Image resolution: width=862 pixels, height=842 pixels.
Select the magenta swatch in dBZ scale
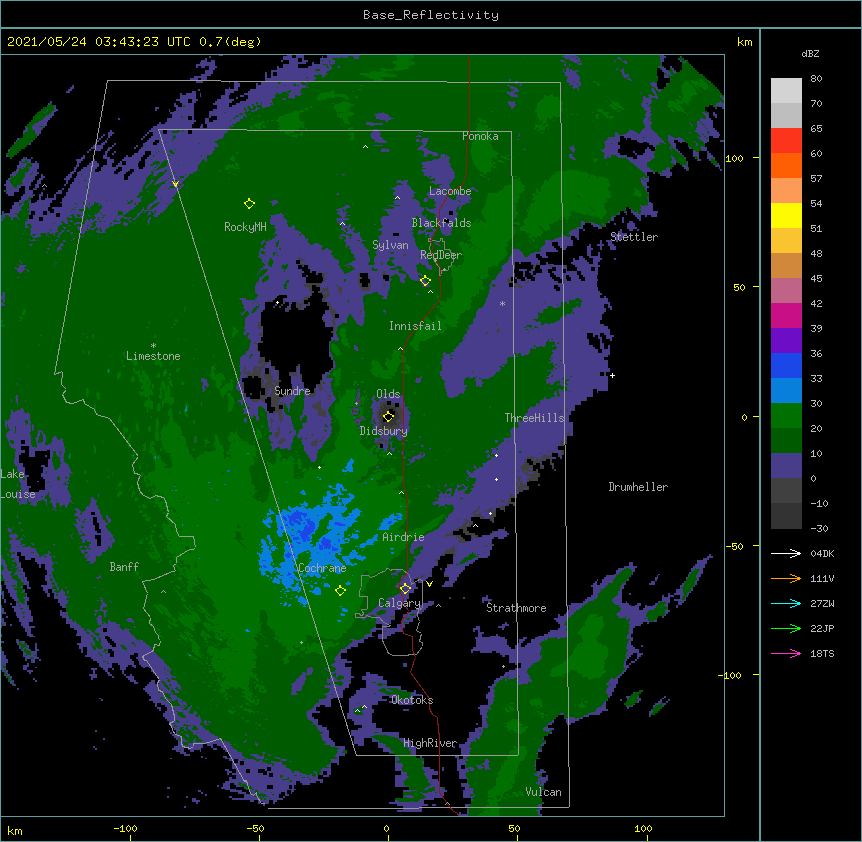tap(786, 315)
